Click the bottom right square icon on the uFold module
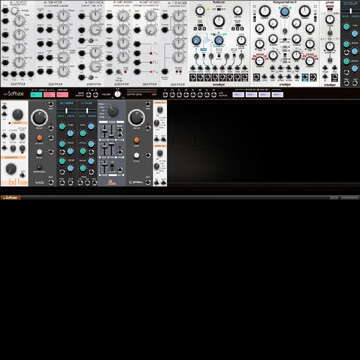This screenshot has height=360, width=360. click(x=335, y=78)
